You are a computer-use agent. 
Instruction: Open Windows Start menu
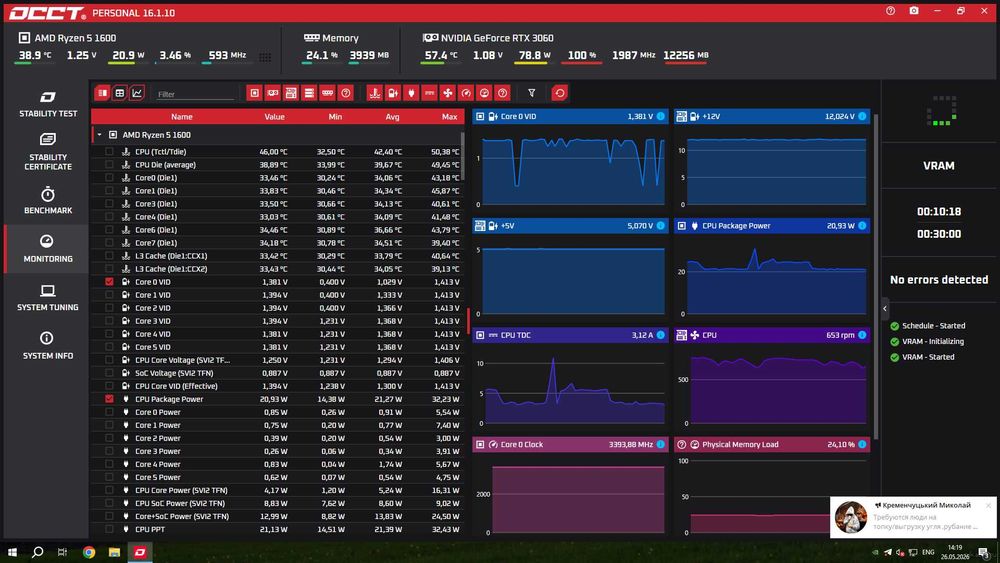(x=12, y=552)
